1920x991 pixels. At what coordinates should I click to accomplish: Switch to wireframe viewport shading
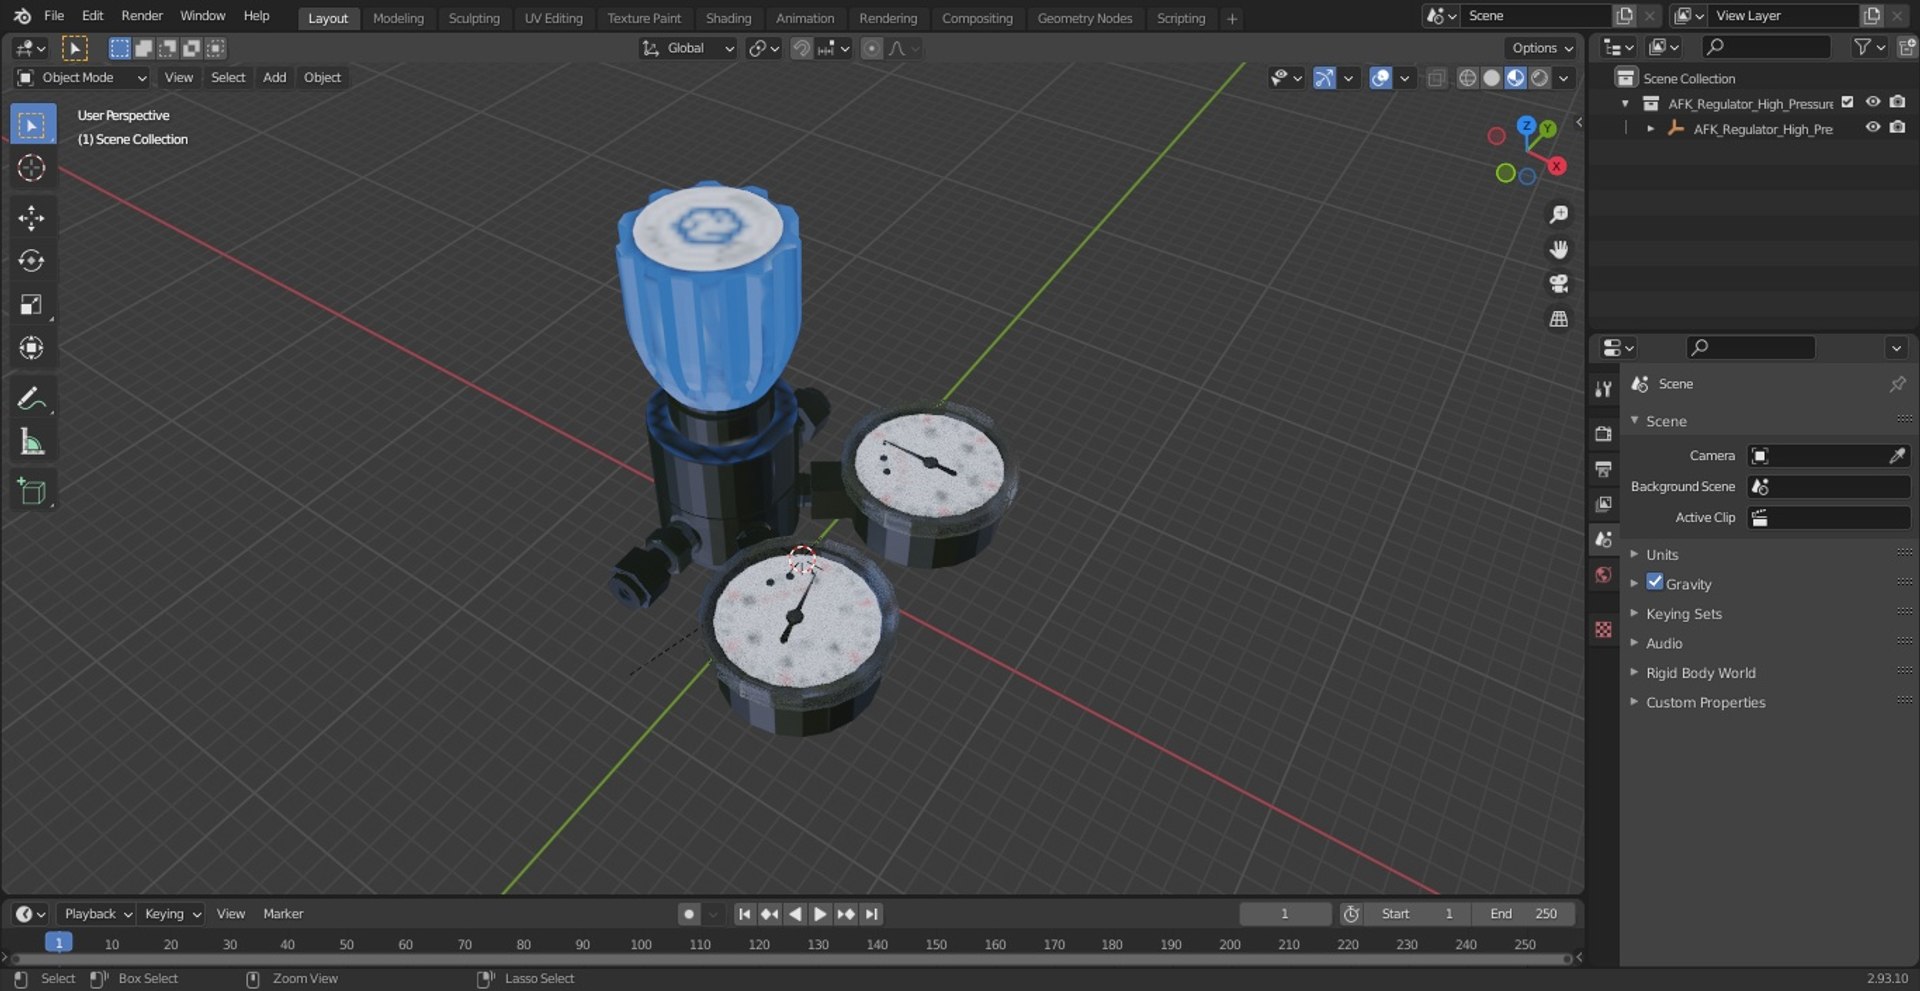1467,78
